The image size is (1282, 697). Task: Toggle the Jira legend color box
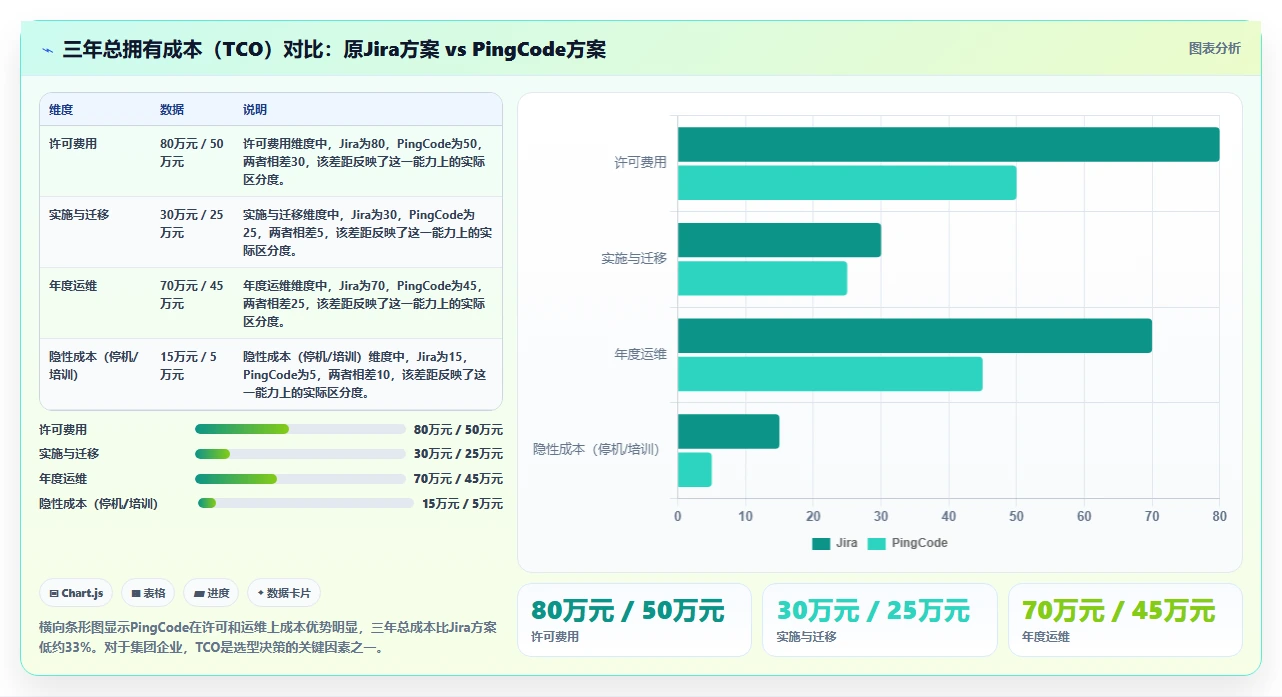click(x=821, y=543)
